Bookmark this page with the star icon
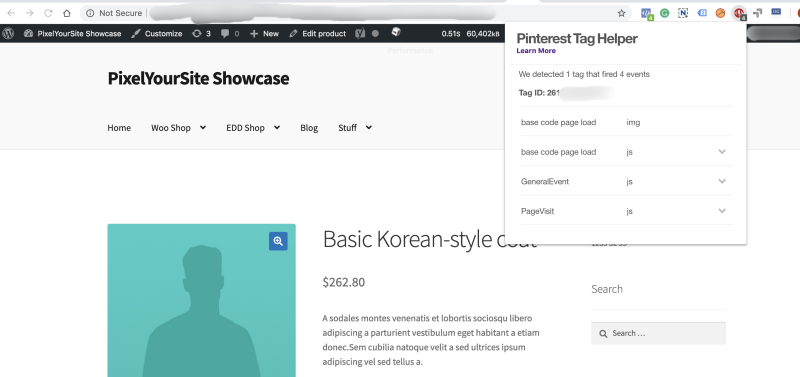800x377 pixels. (x=621, y=13)
